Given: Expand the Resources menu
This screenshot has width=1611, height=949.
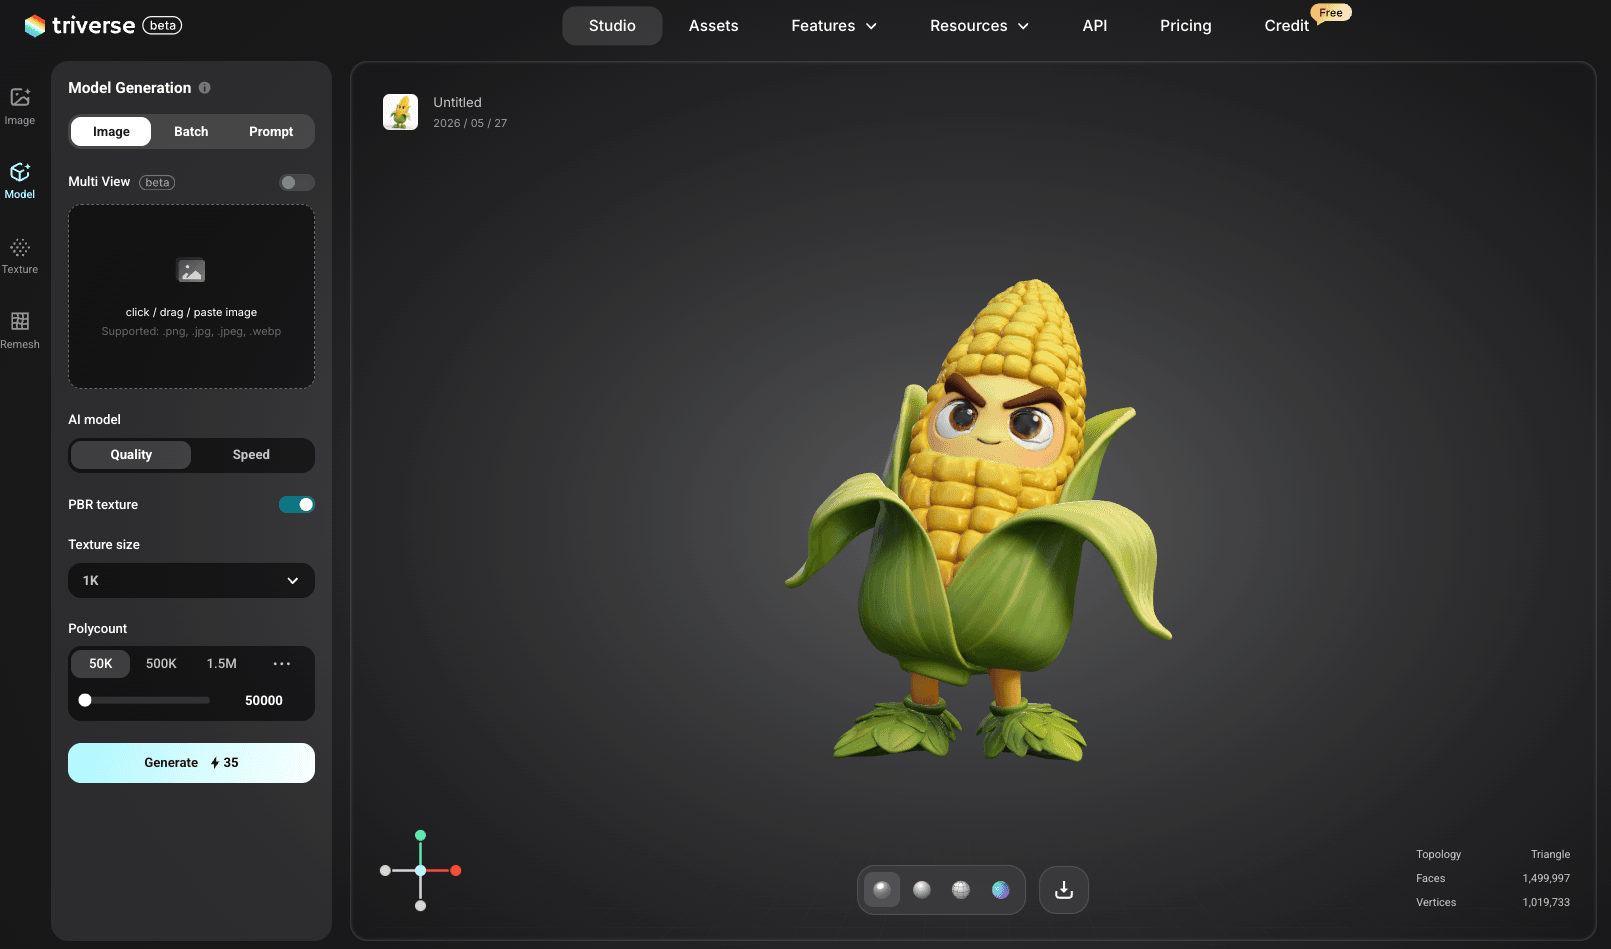Looking at the screenshot, I should 979,26.
